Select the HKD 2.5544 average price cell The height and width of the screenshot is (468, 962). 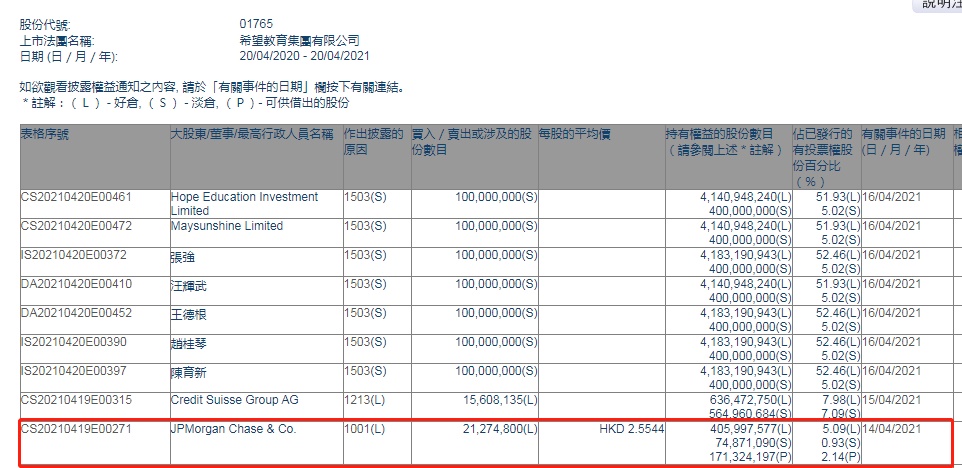pyautogui.click(x=630, y=429)
